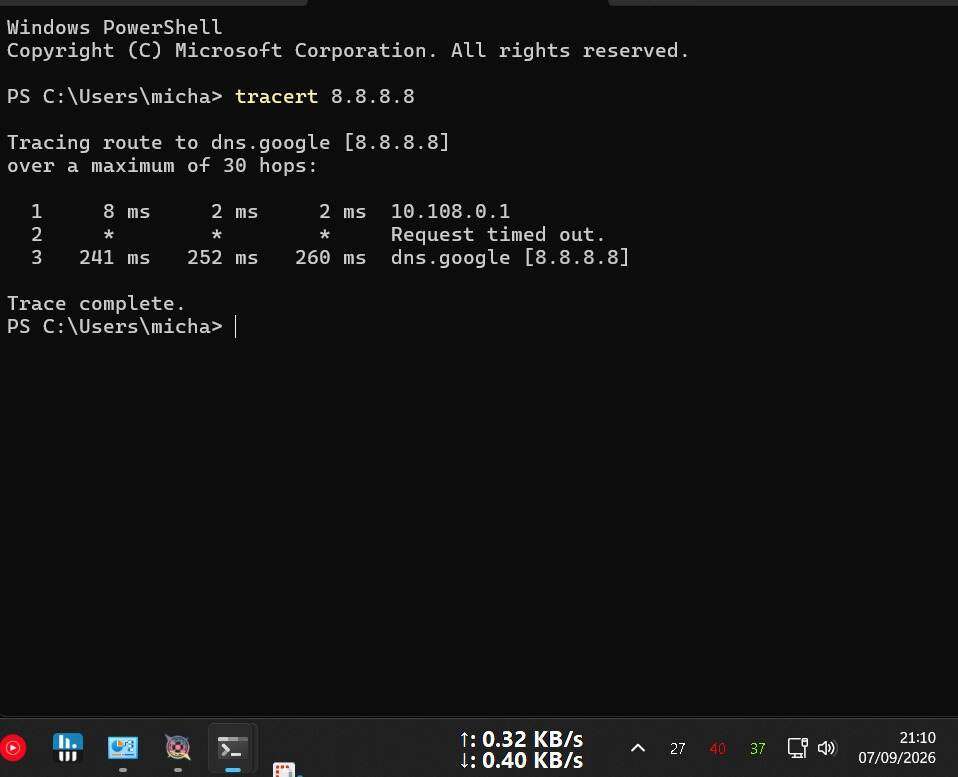
Task: Click the network speed KB/s taskbar widget
Action: pyautogui.click(x=521, y=750)
